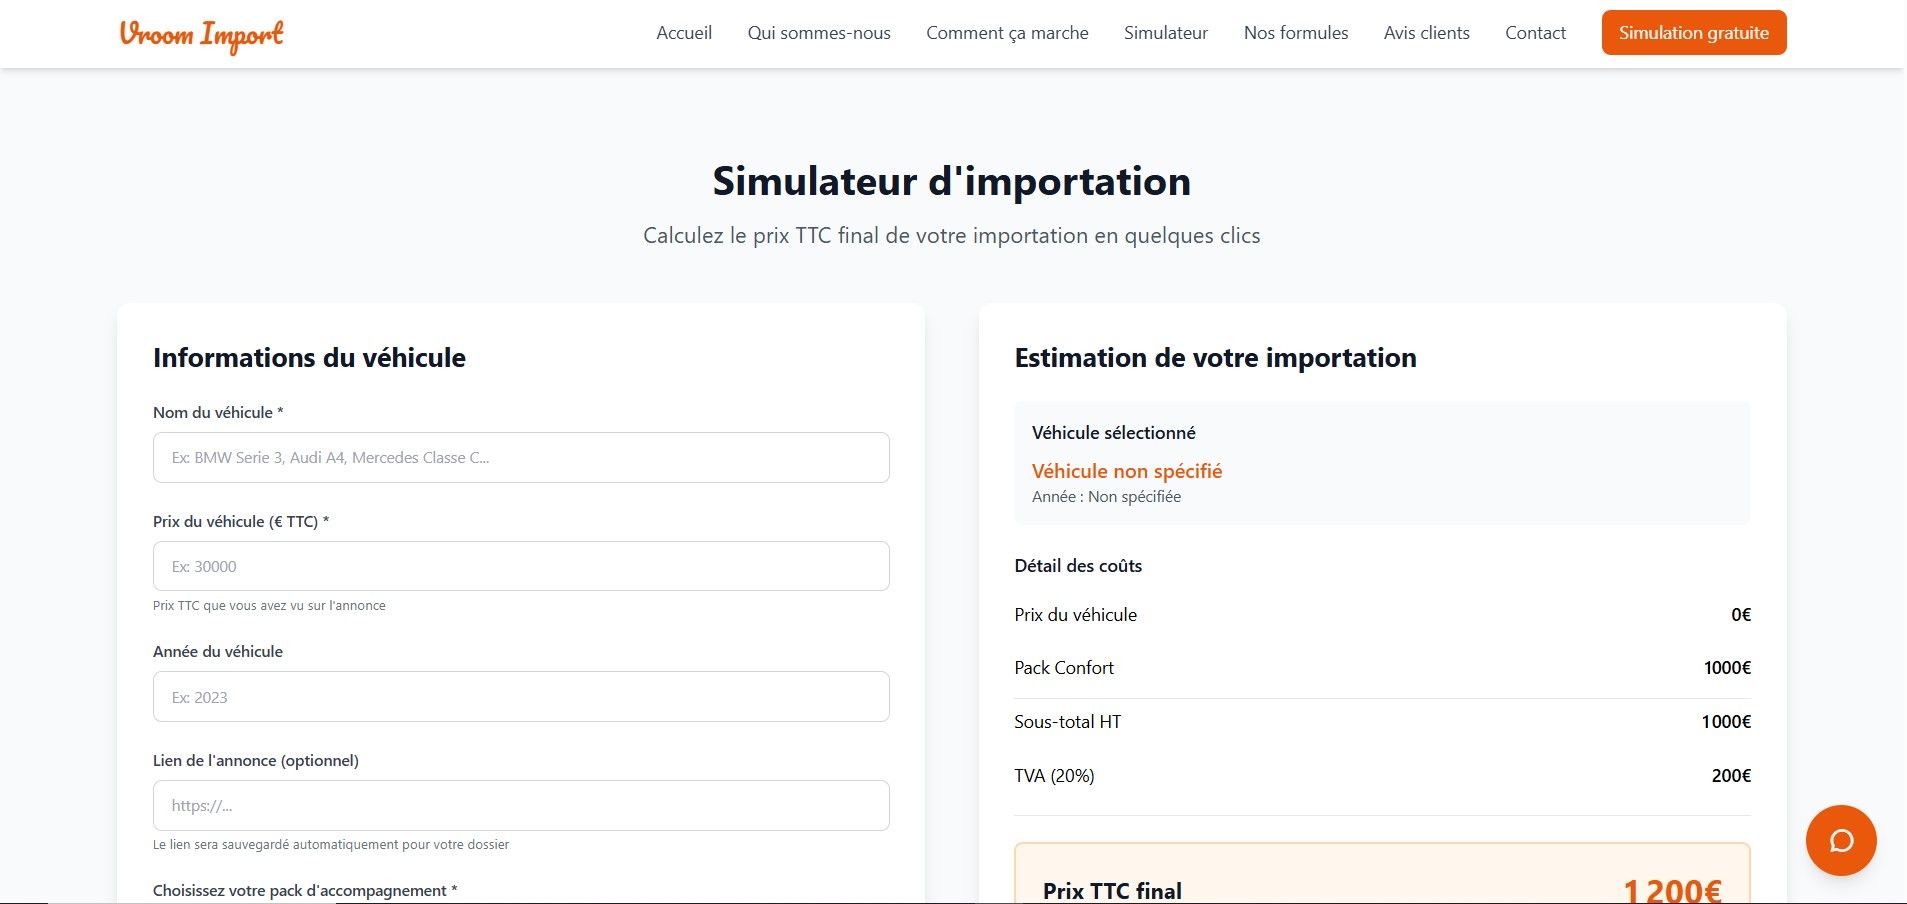
Task: Click the Prix TTC final amount
Action: pos(1672,890)
